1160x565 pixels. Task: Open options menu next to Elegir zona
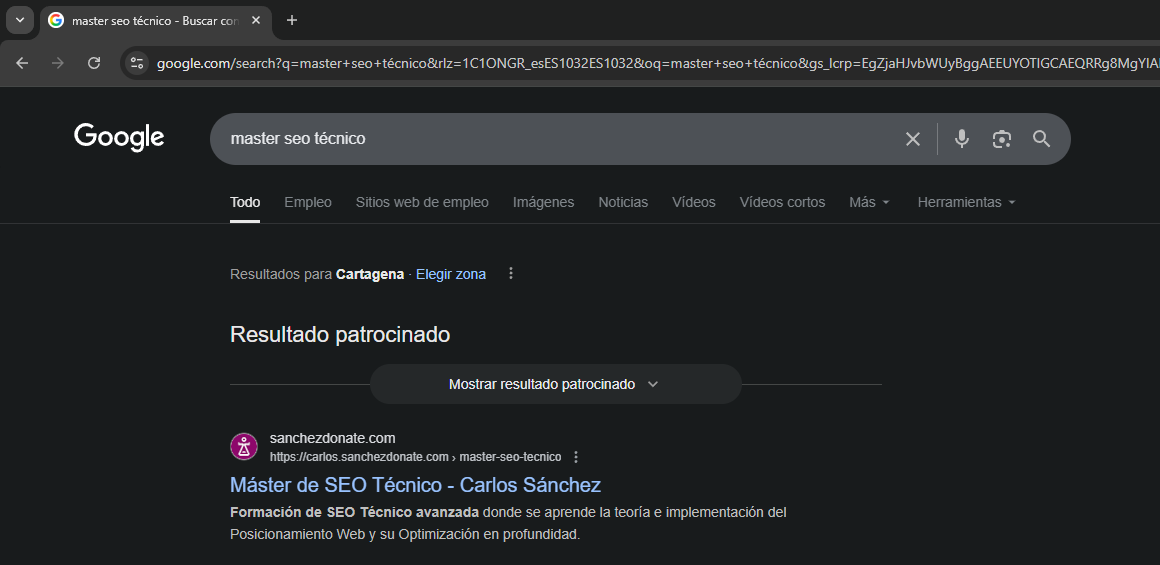[x=511, y=274]
